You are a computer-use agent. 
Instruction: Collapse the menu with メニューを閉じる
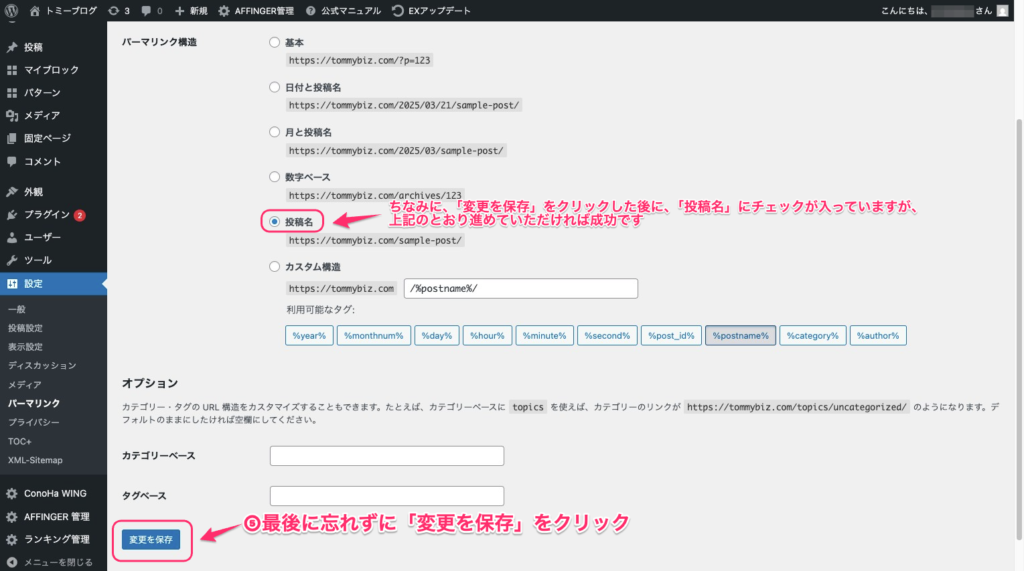click(56, 562)
